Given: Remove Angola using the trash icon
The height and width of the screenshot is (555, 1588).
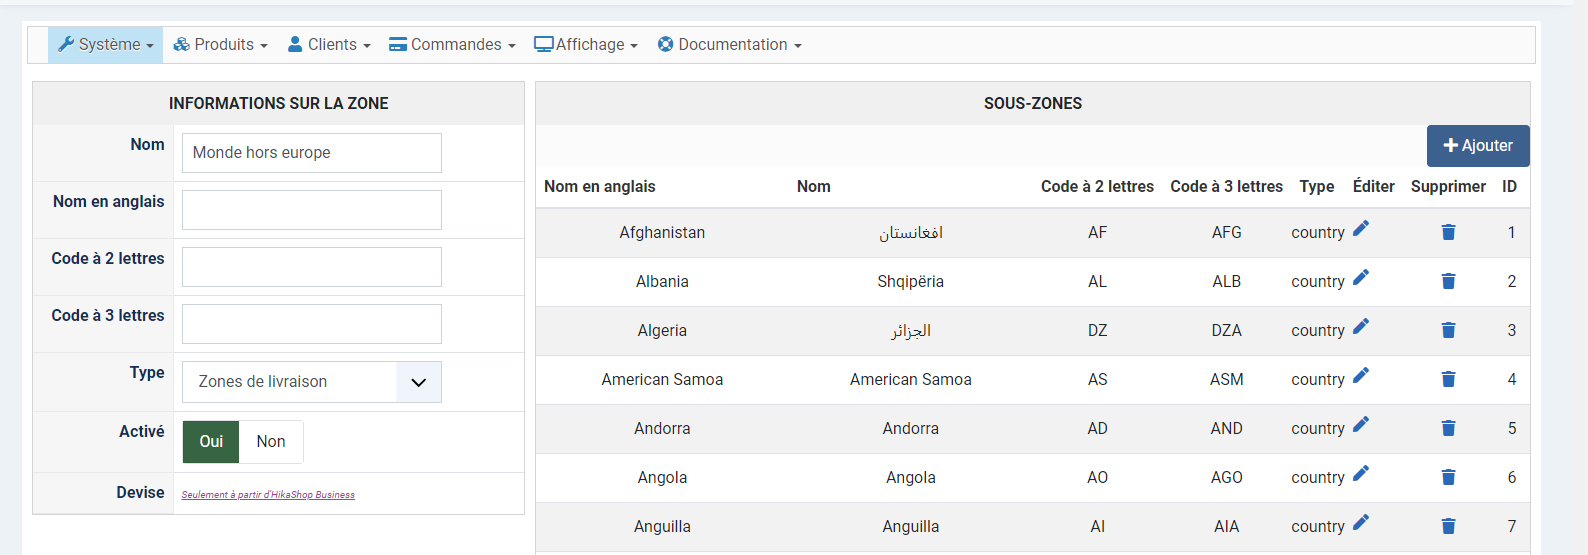Looking at the screenshot, I should (1448, 477).
